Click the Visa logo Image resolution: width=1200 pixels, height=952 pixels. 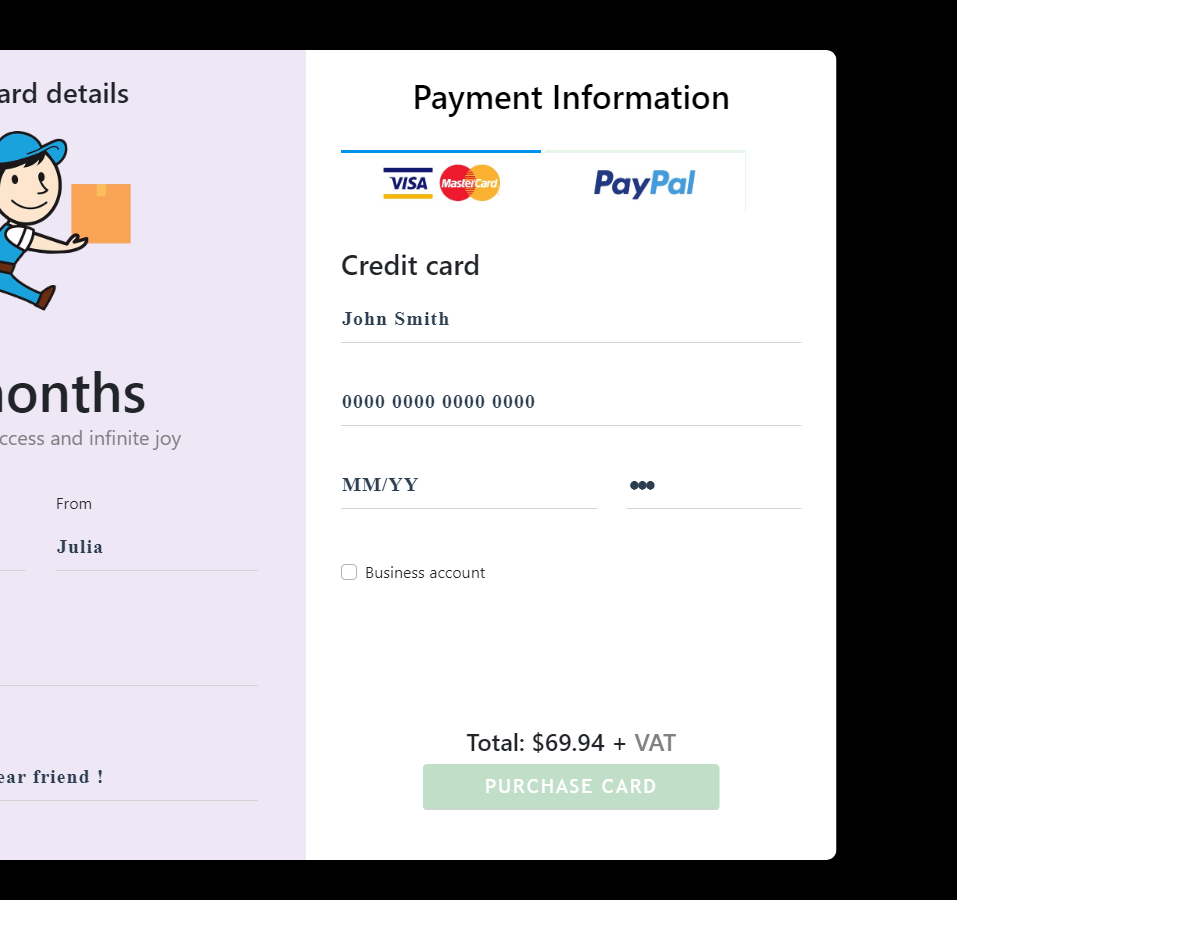(408, 183)
